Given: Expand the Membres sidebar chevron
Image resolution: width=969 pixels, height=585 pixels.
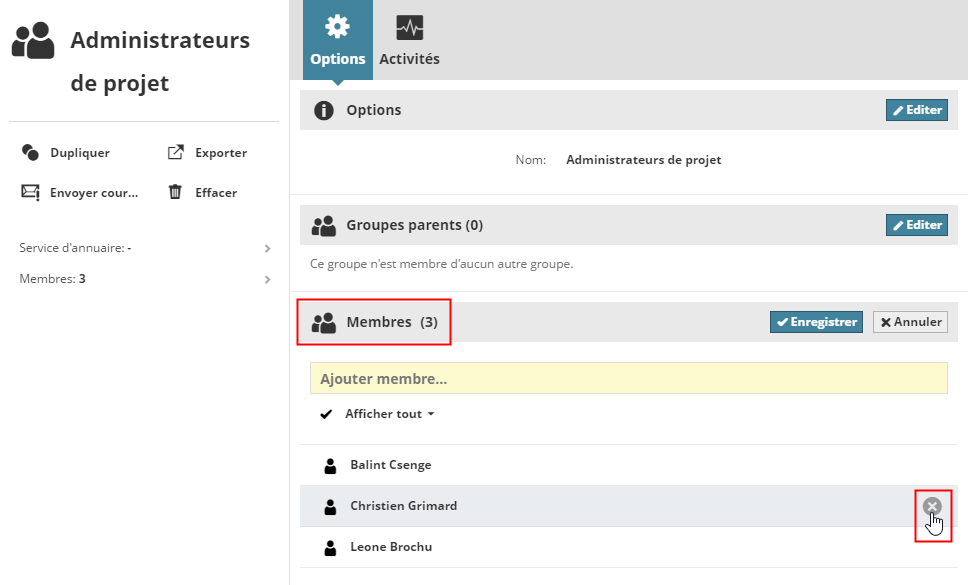Looking at the screenshot, I should pos(267,279).
